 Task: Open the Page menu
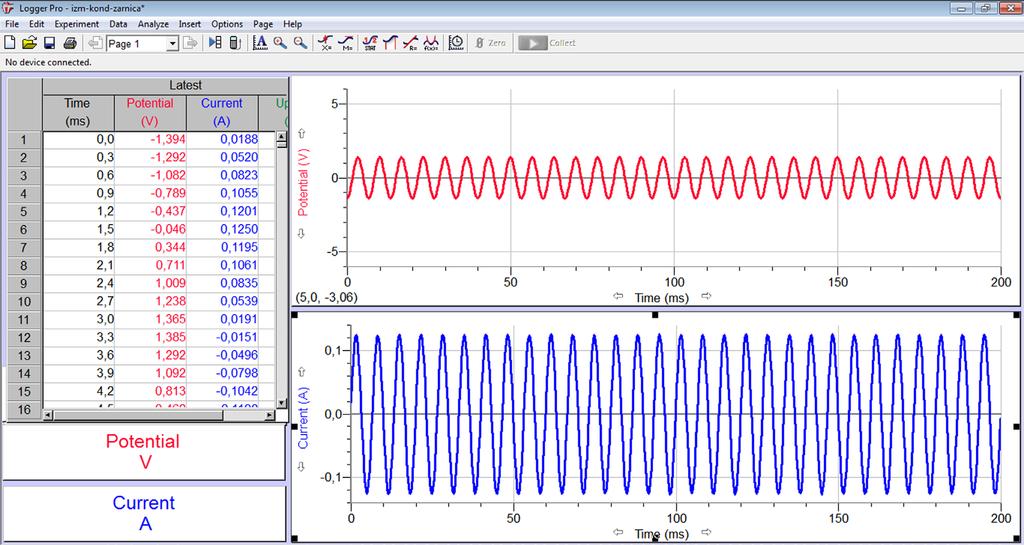(263, 24)
